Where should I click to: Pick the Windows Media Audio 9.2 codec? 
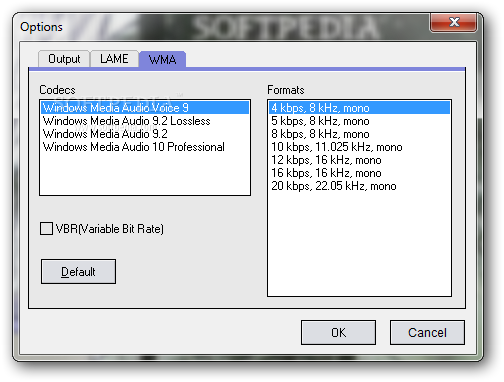pos(145,134)
